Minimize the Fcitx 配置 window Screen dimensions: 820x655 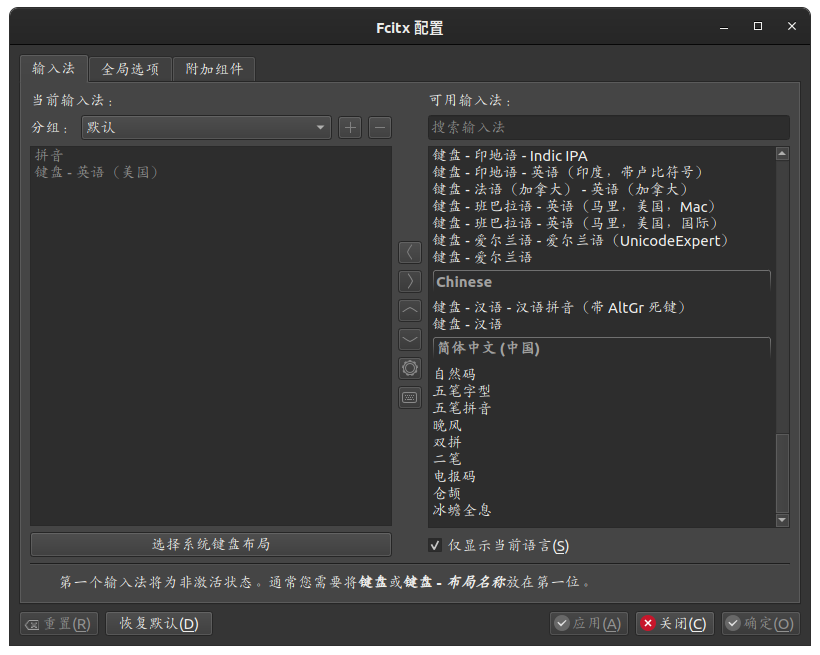(724, 27)
